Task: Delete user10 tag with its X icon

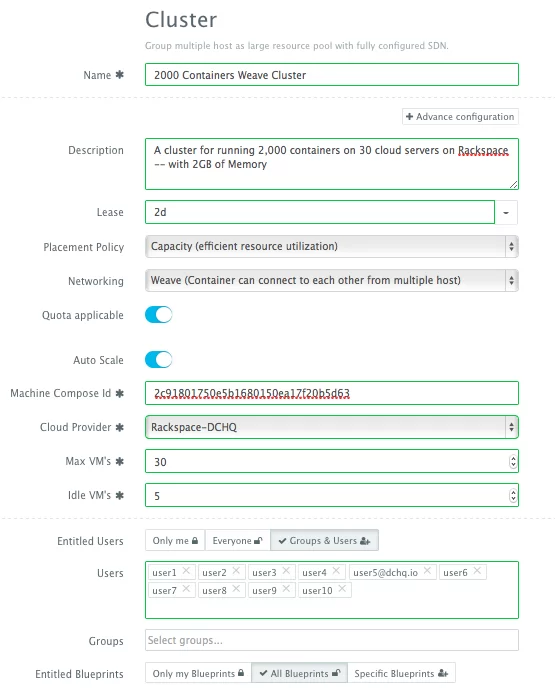Action: click(x=342, y=589)
